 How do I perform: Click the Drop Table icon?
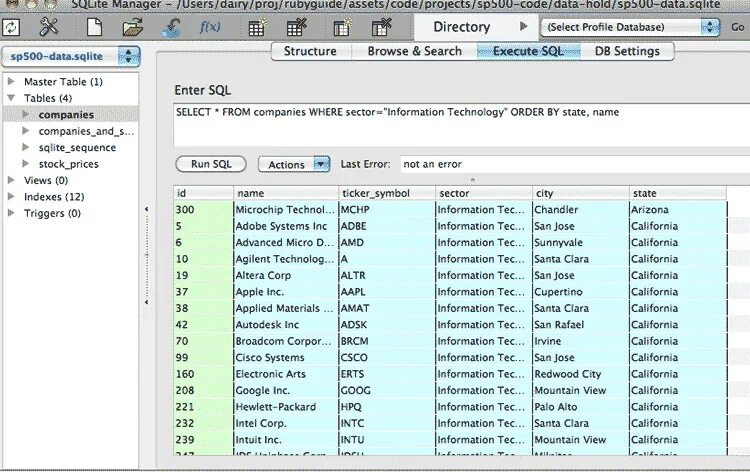pyautogui.click(x=297, y=27)
